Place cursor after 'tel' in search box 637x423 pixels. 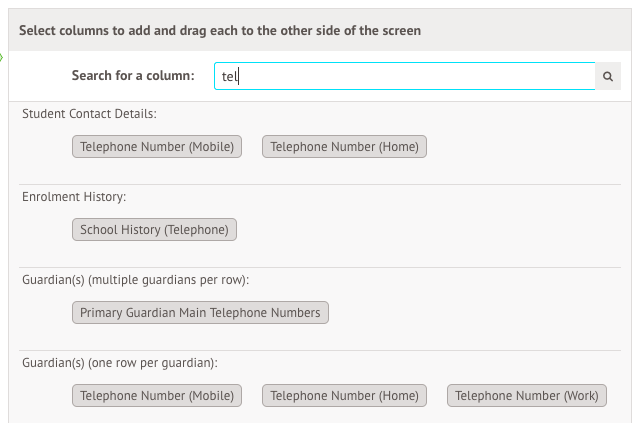tap(240, 76)
